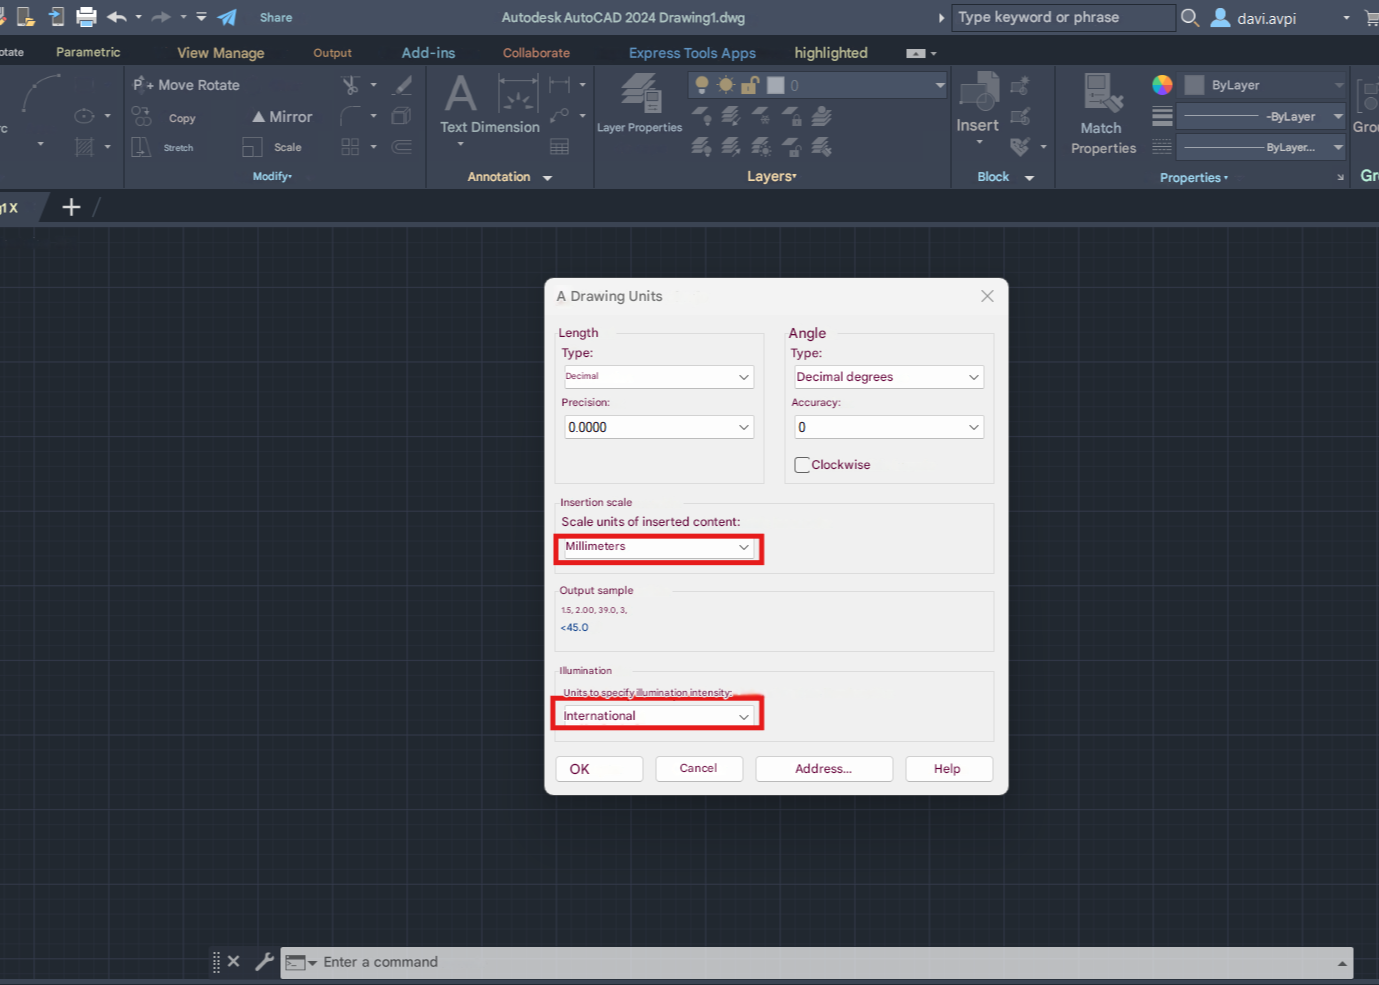Open the Millimeters insertion scale dropdown

click(x=658, y=547)
